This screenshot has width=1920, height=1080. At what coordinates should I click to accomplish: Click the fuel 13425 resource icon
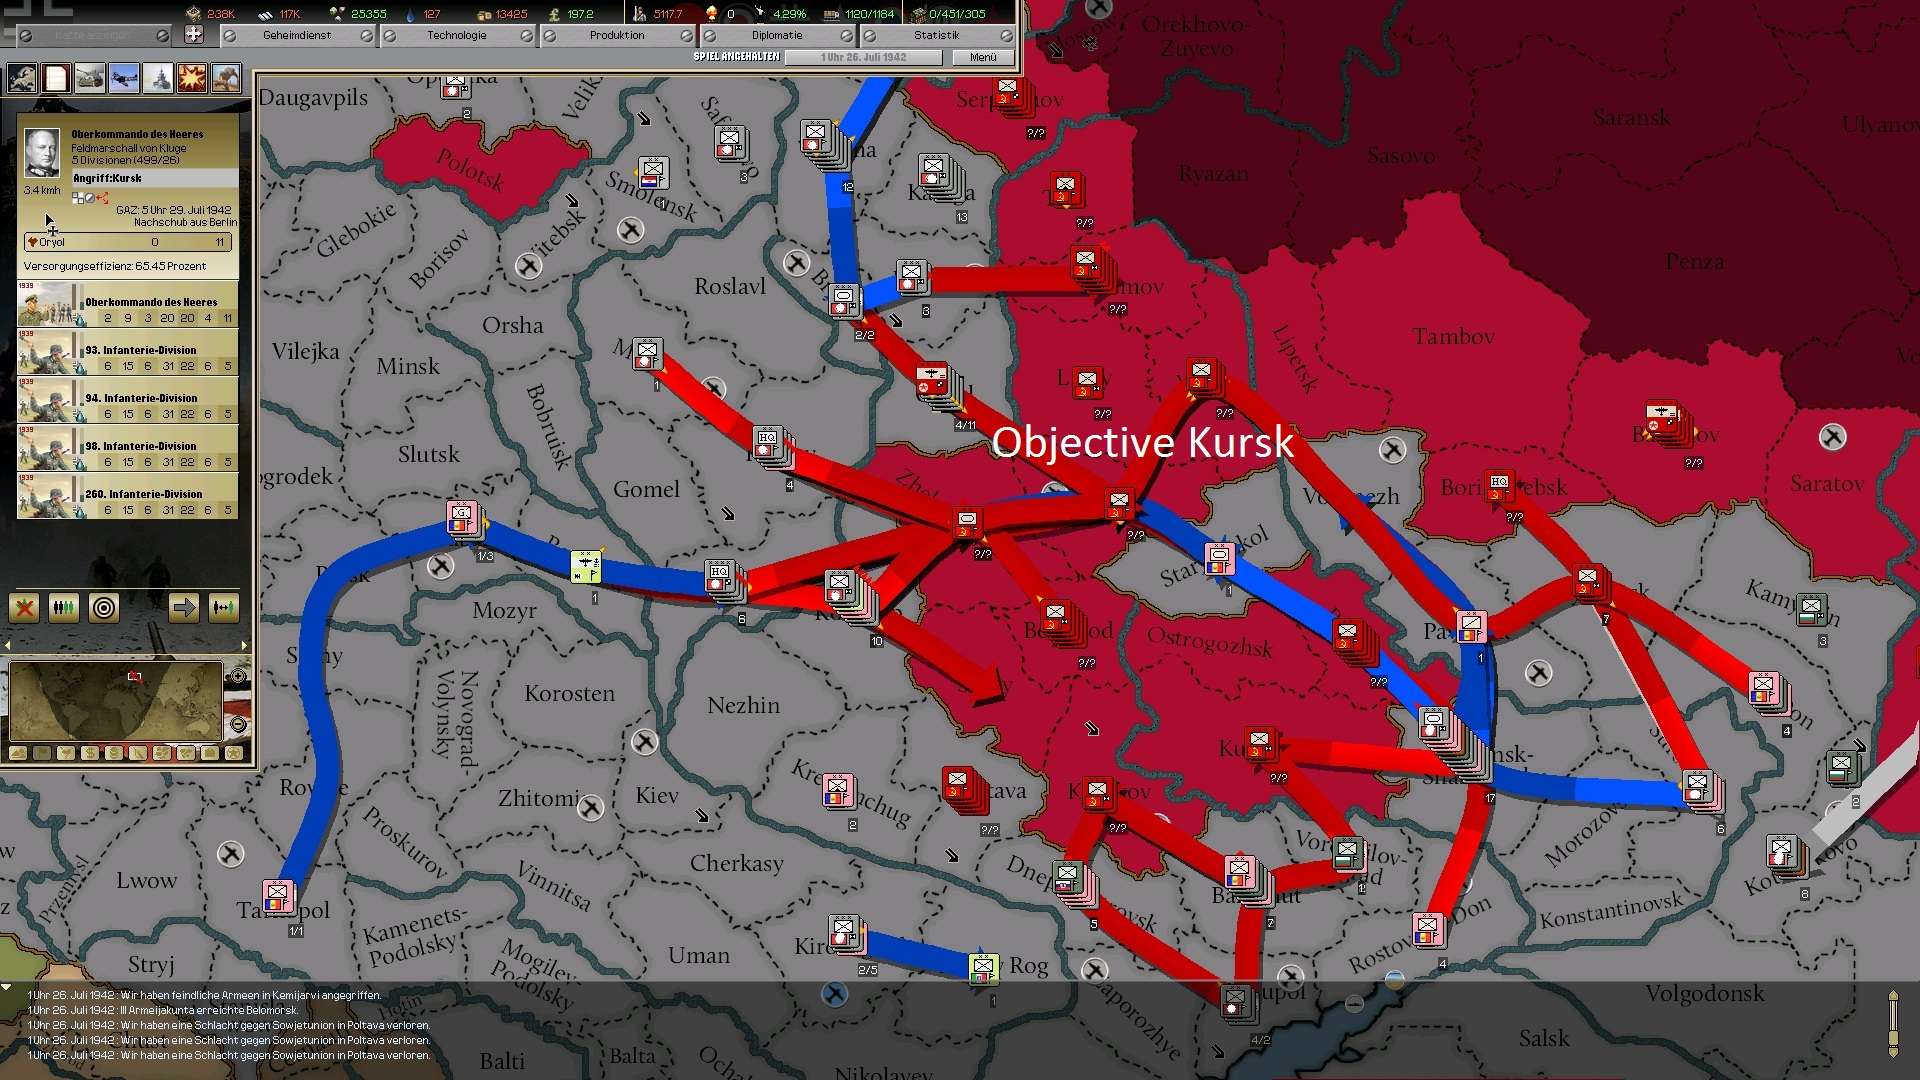click(484, 14)
